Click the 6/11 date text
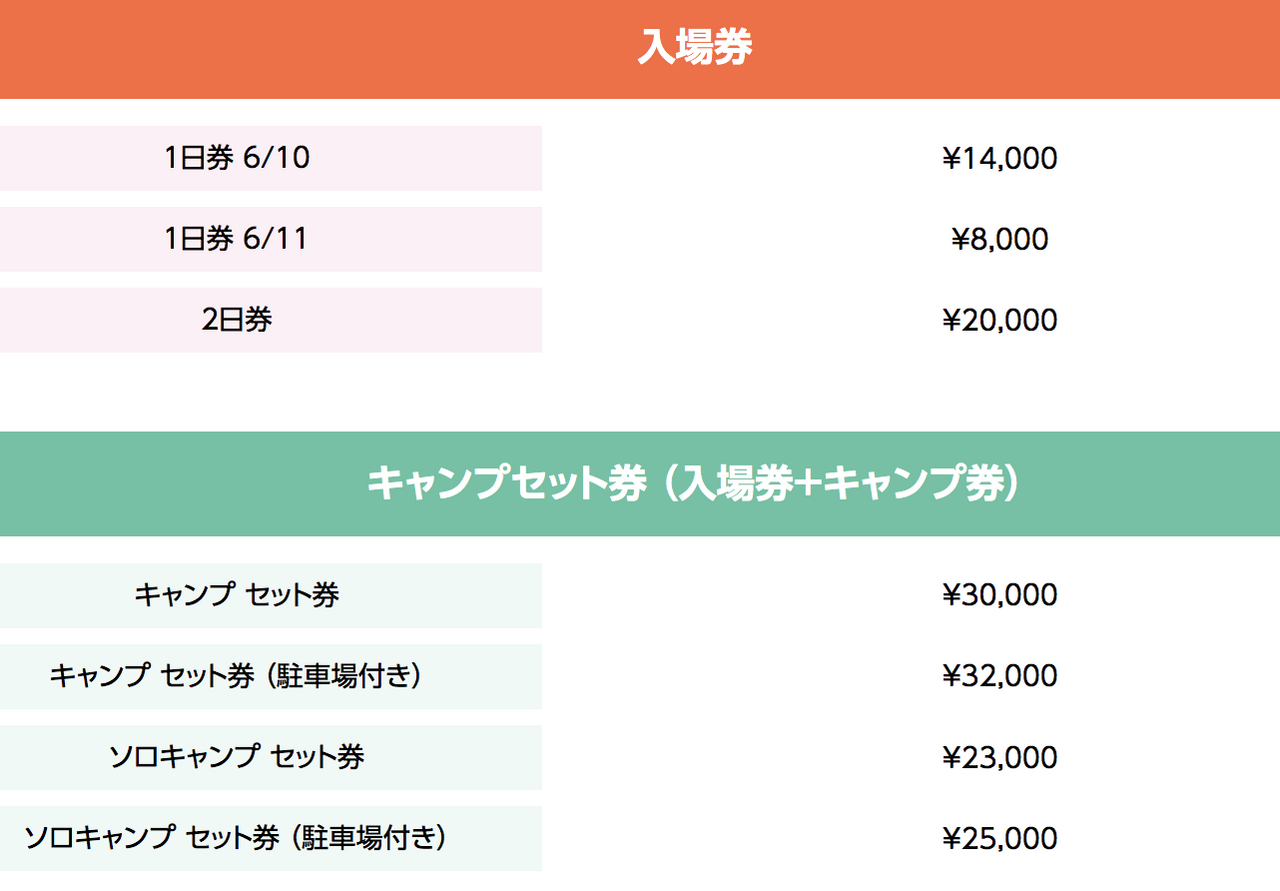 (x=275, y=239)
